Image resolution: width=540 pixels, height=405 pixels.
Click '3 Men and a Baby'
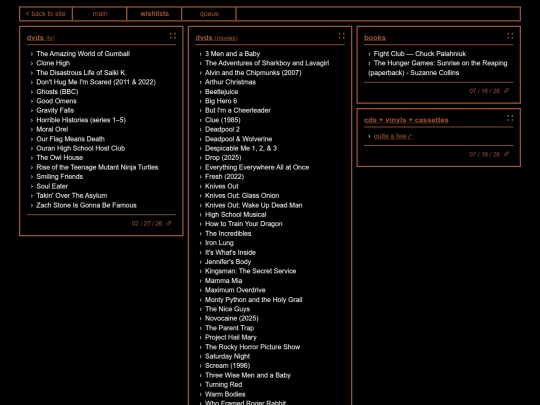pos(232,54)
